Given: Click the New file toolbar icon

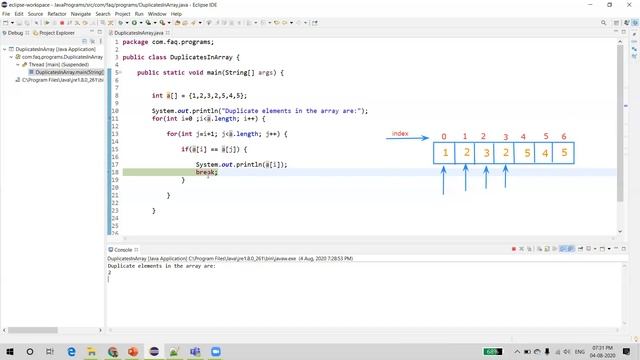Looking at the screenshot, I should coord(6,23).
